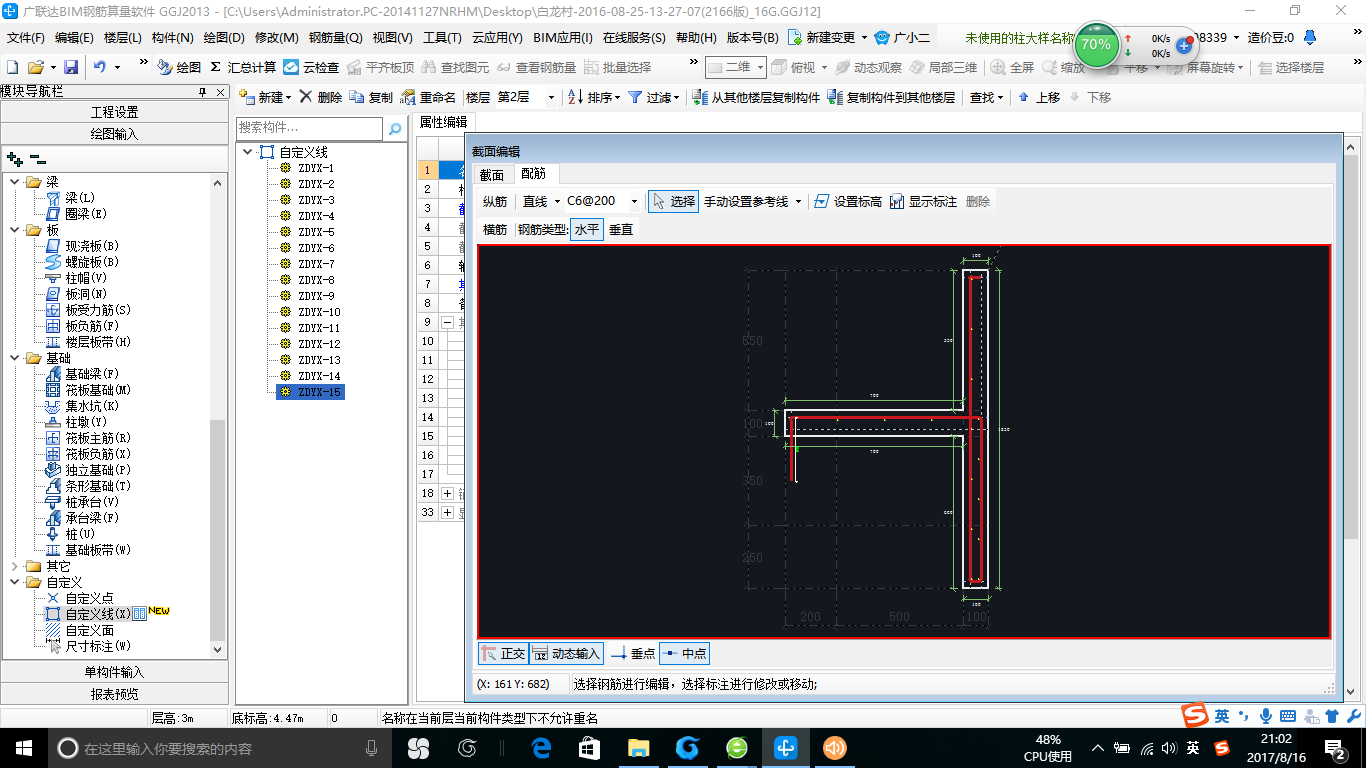The height and width of the screenshot is (768, 1366).
Task: Open a project with the folder icon
Action: [x=35, y=67]
